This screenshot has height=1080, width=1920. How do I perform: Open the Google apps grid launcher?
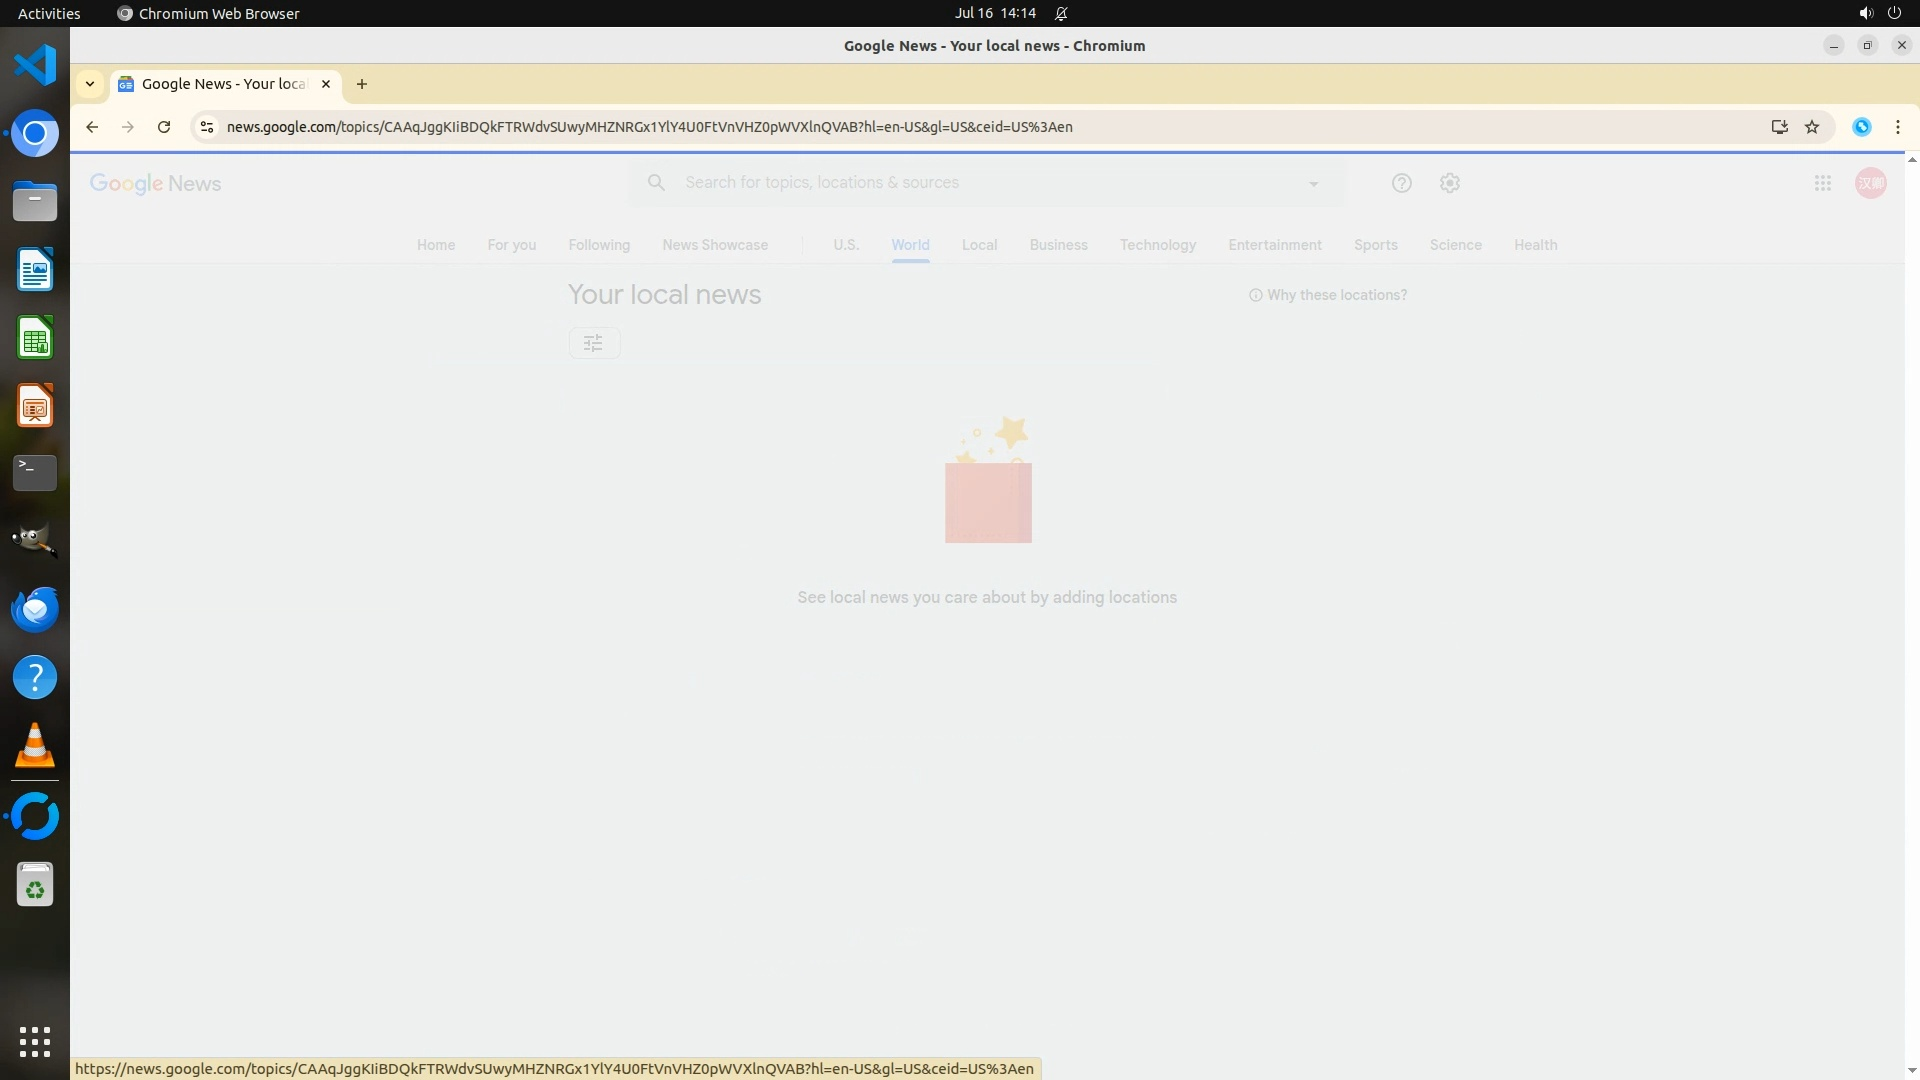tap(1823, 183)
